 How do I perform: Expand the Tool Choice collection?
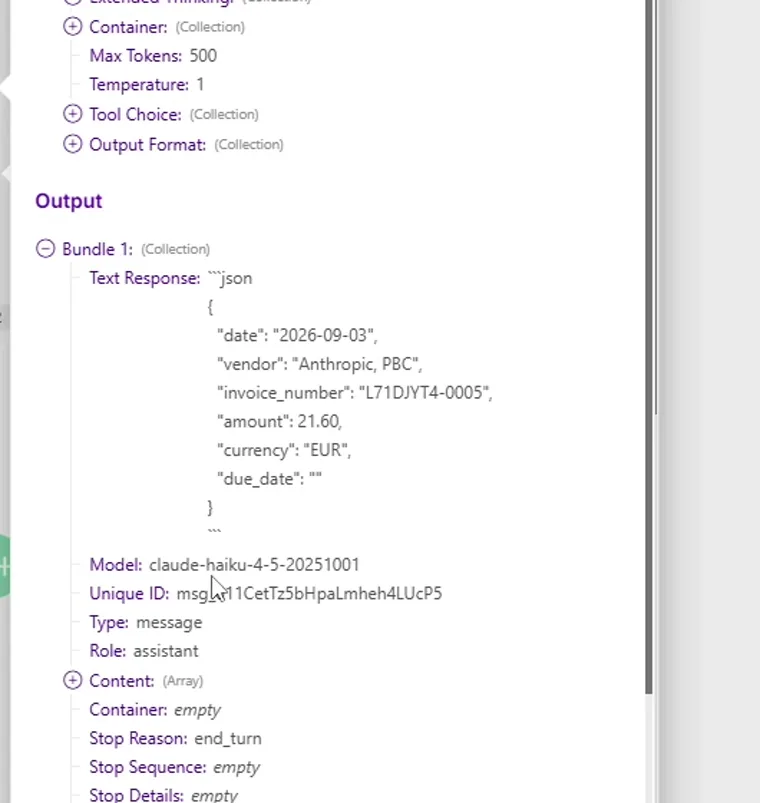(72, 114)
